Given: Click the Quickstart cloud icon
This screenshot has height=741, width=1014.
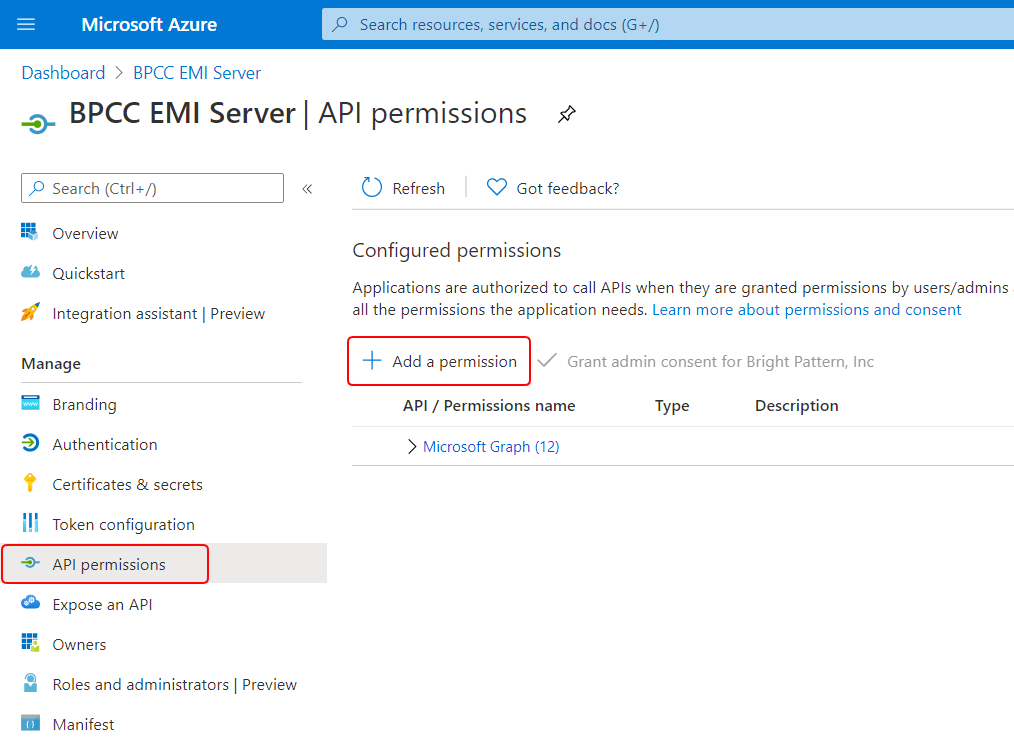Looking at the screenshot, I should pyautogui.click(x=30, y=272).
